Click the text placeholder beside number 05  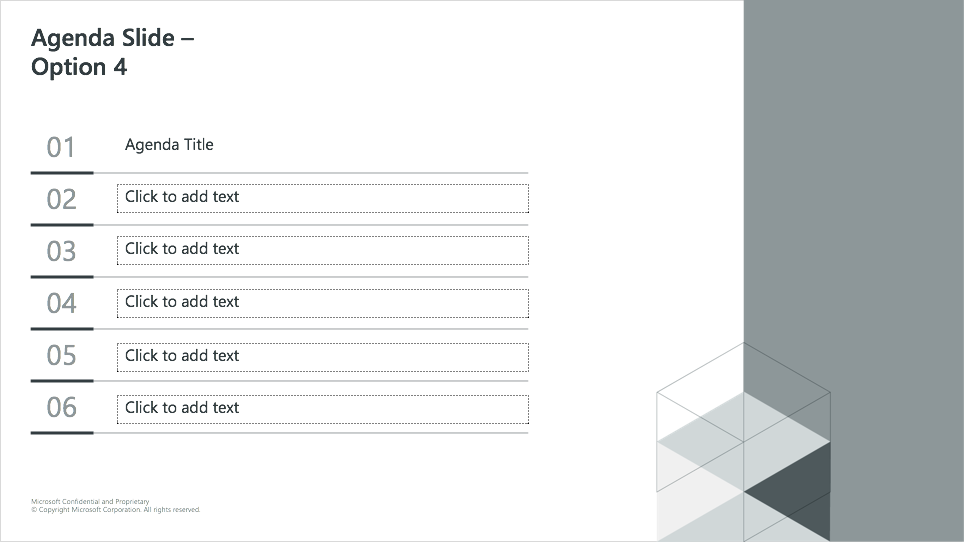coord(323,357)
